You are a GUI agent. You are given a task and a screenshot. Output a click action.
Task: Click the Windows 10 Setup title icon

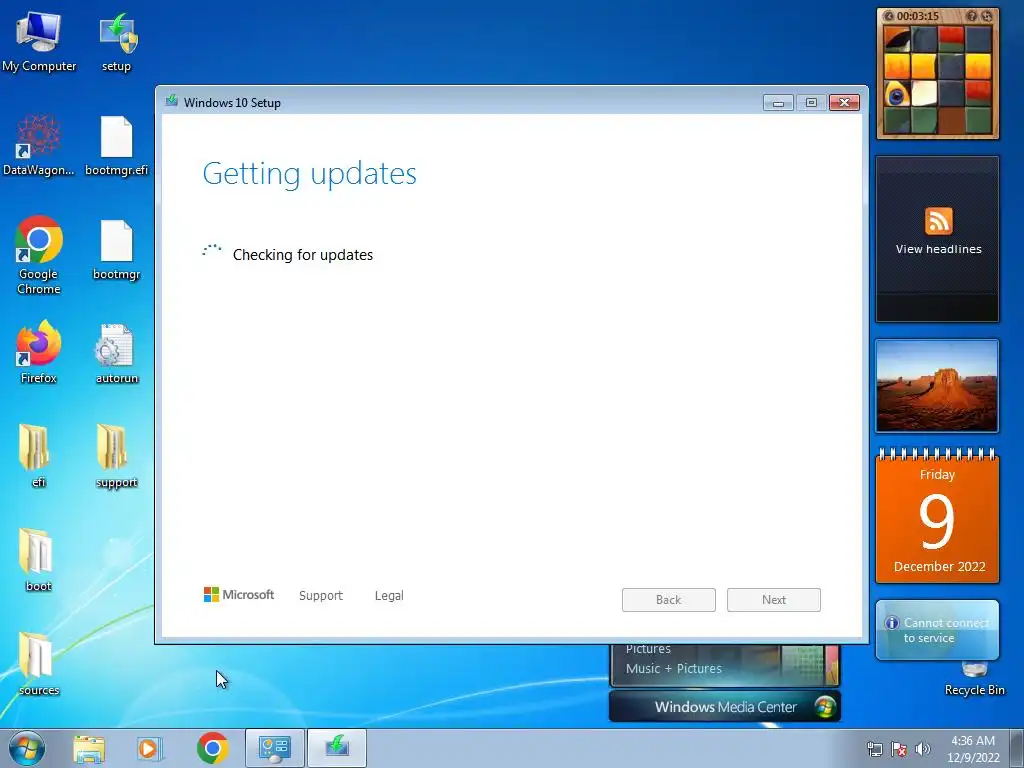click(172, 101)
